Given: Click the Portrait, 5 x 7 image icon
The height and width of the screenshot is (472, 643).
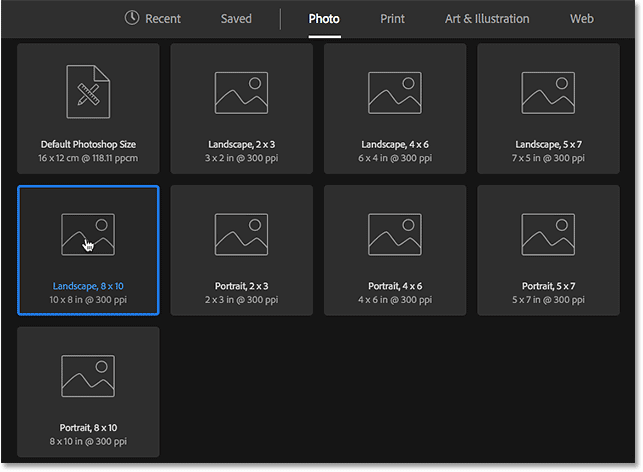Looking at the screenshot, I should click(548, 234).
